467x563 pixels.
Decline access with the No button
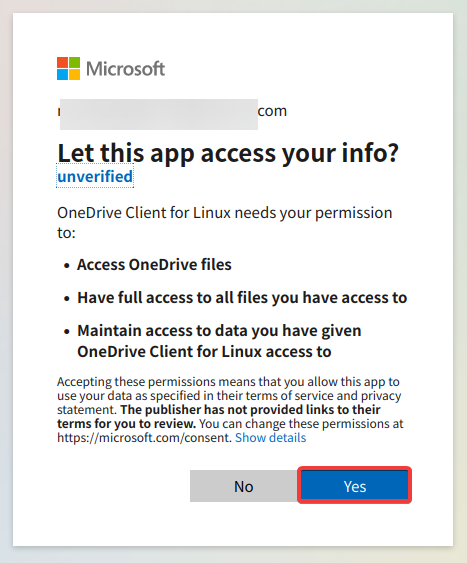(x=244, y=486)
